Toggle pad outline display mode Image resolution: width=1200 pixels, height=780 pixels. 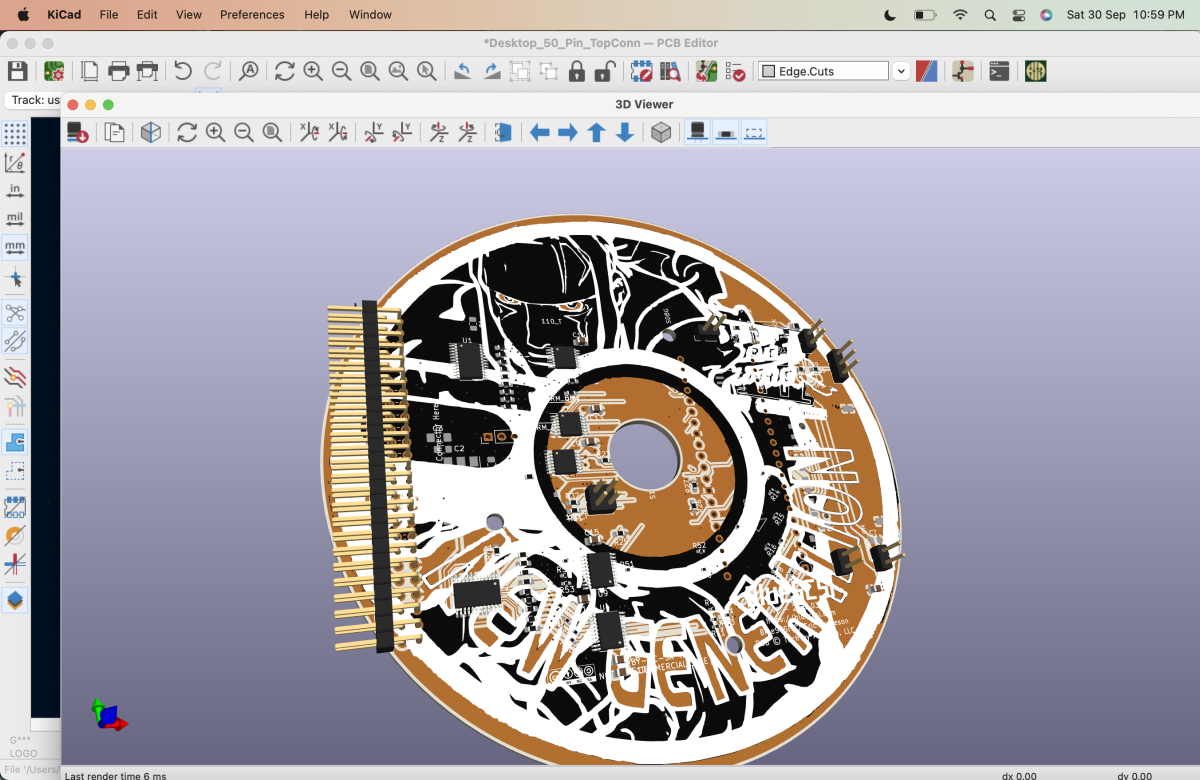point(15,507)
